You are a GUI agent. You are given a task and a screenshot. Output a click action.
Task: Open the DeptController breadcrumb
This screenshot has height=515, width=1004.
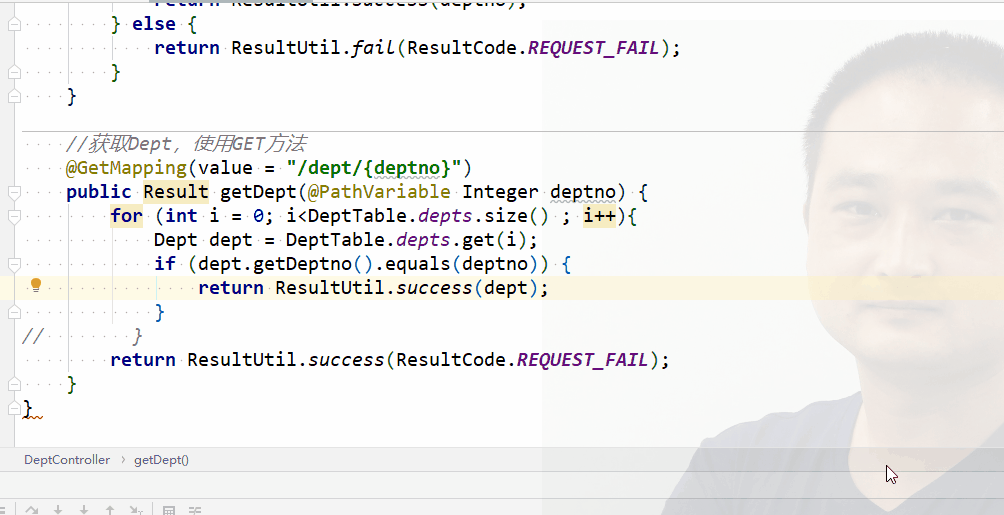pos(67,460)
